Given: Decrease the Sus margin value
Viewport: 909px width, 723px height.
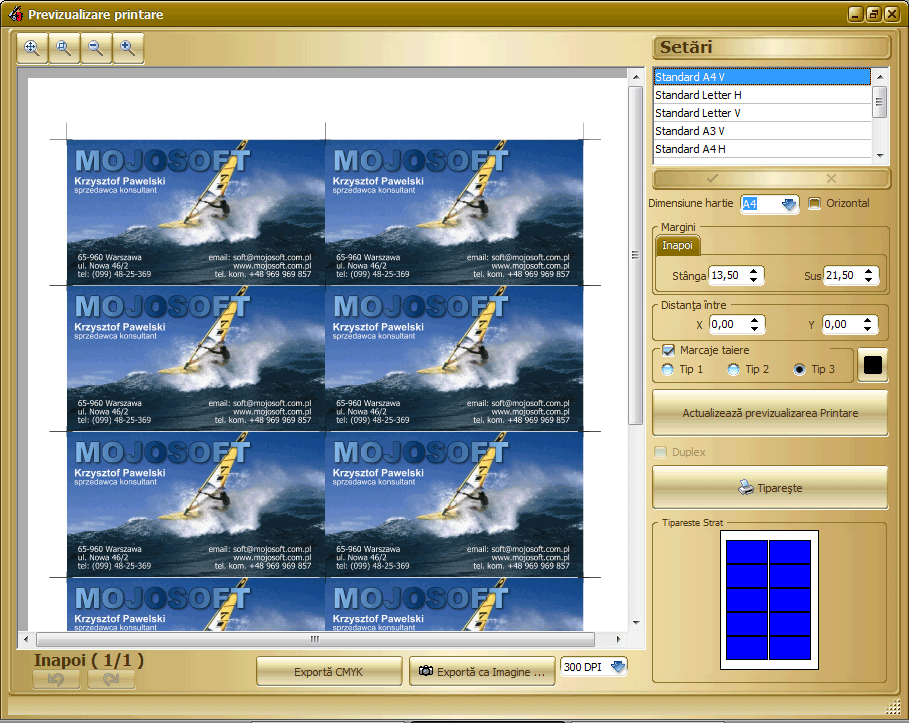Looking at the screenshot, I should click(x=868, y=280).
